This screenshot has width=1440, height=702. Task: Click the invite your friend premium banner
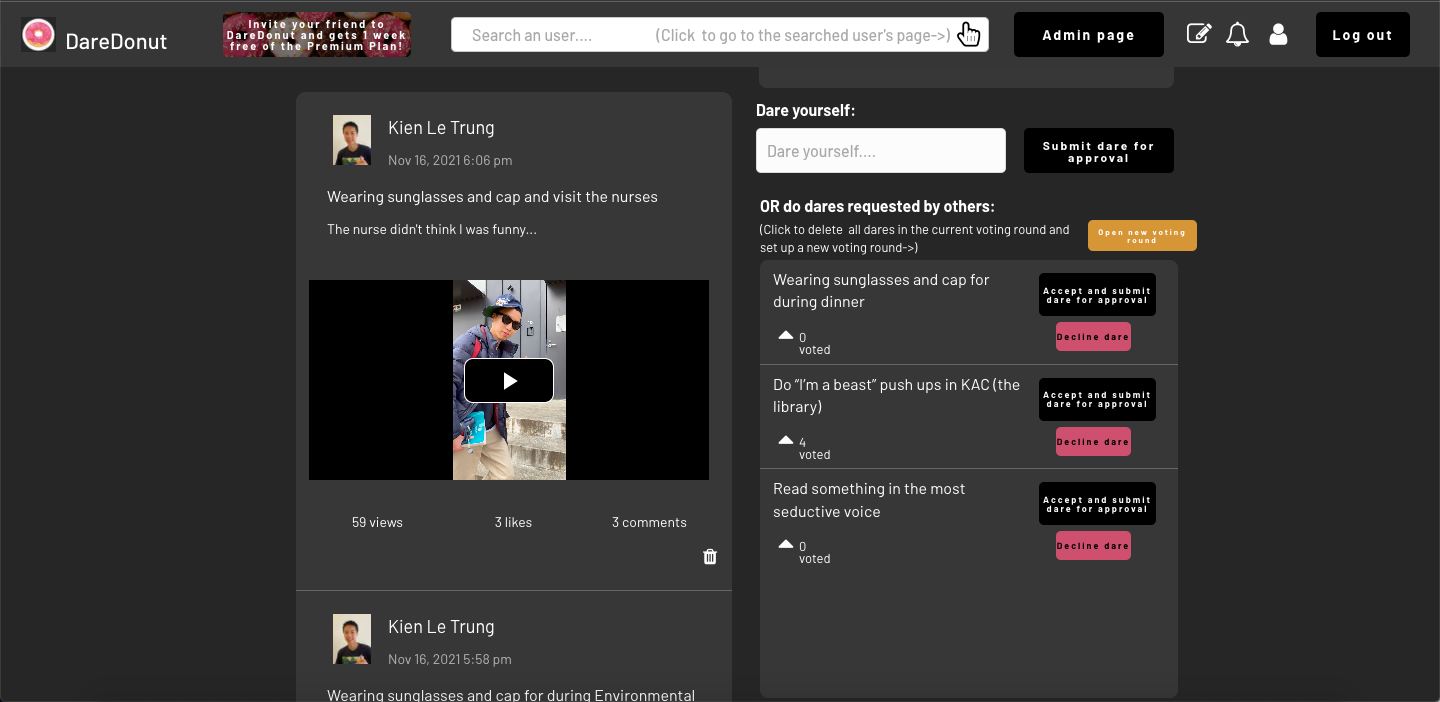pos(317,35)
